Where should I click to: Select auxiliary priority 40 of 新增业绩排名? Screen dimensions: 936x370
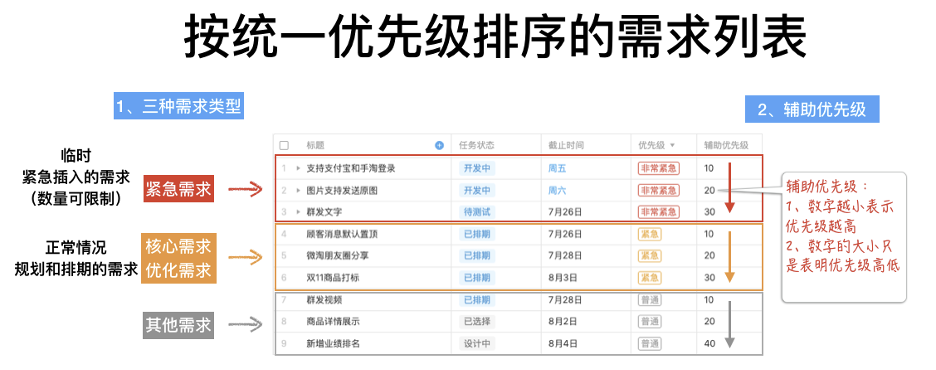click(x=709, y=344)
